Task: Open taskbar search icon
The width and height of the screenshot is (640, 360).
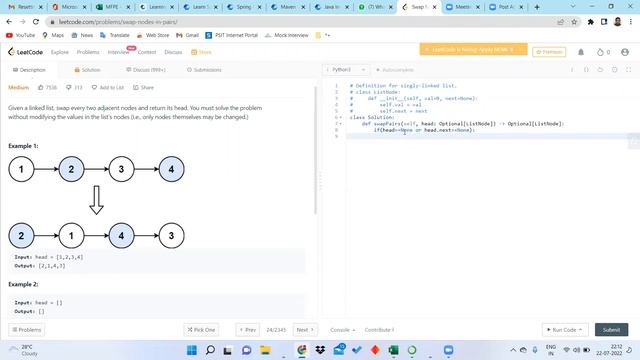Action: click(x=210, y=350)
